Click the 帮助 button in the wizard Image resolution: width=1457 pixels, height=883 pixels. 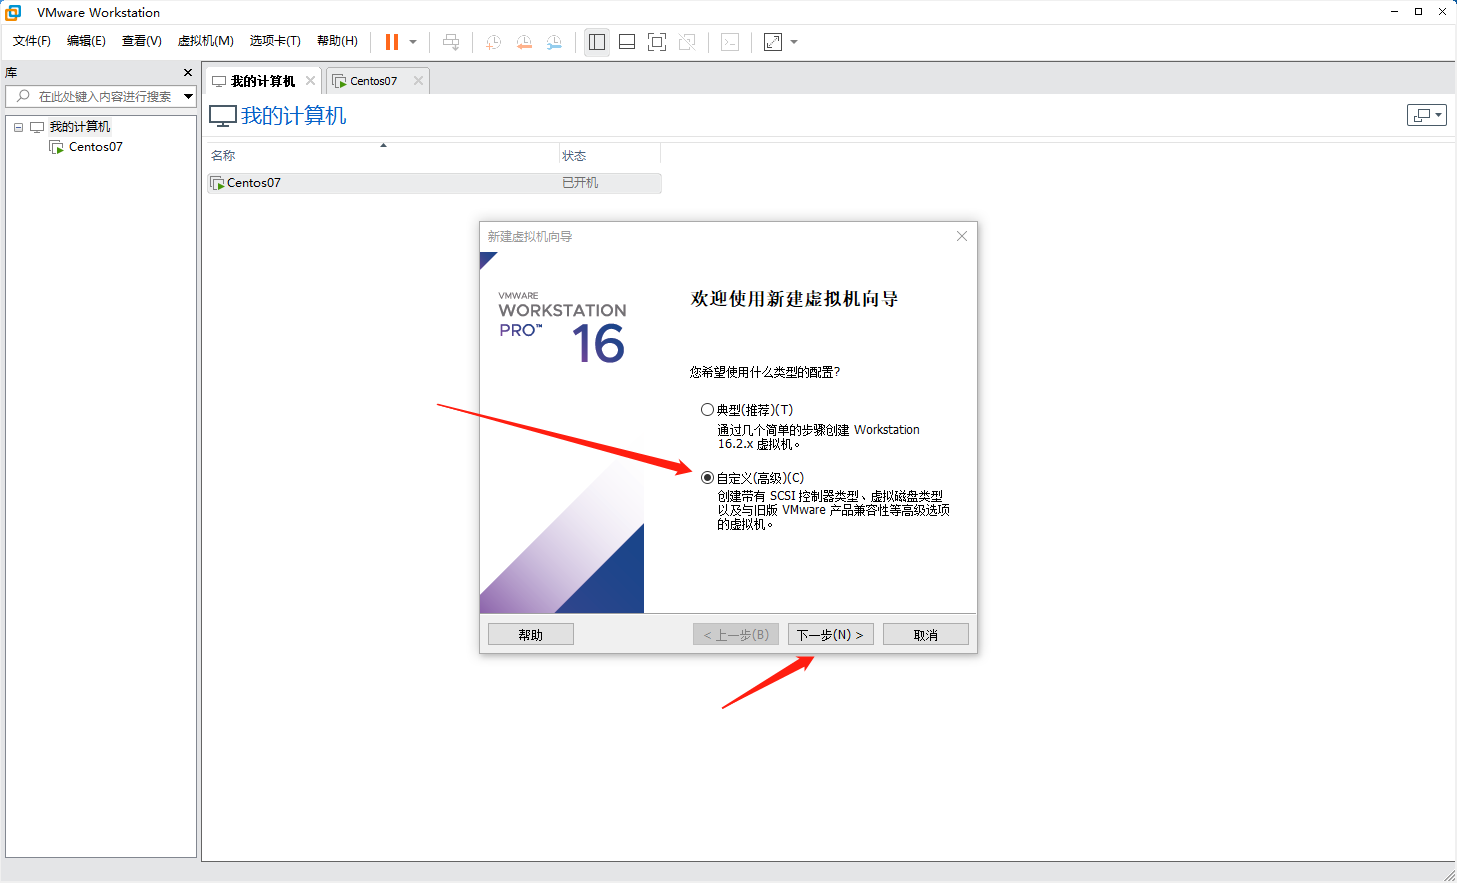[531, 635]
